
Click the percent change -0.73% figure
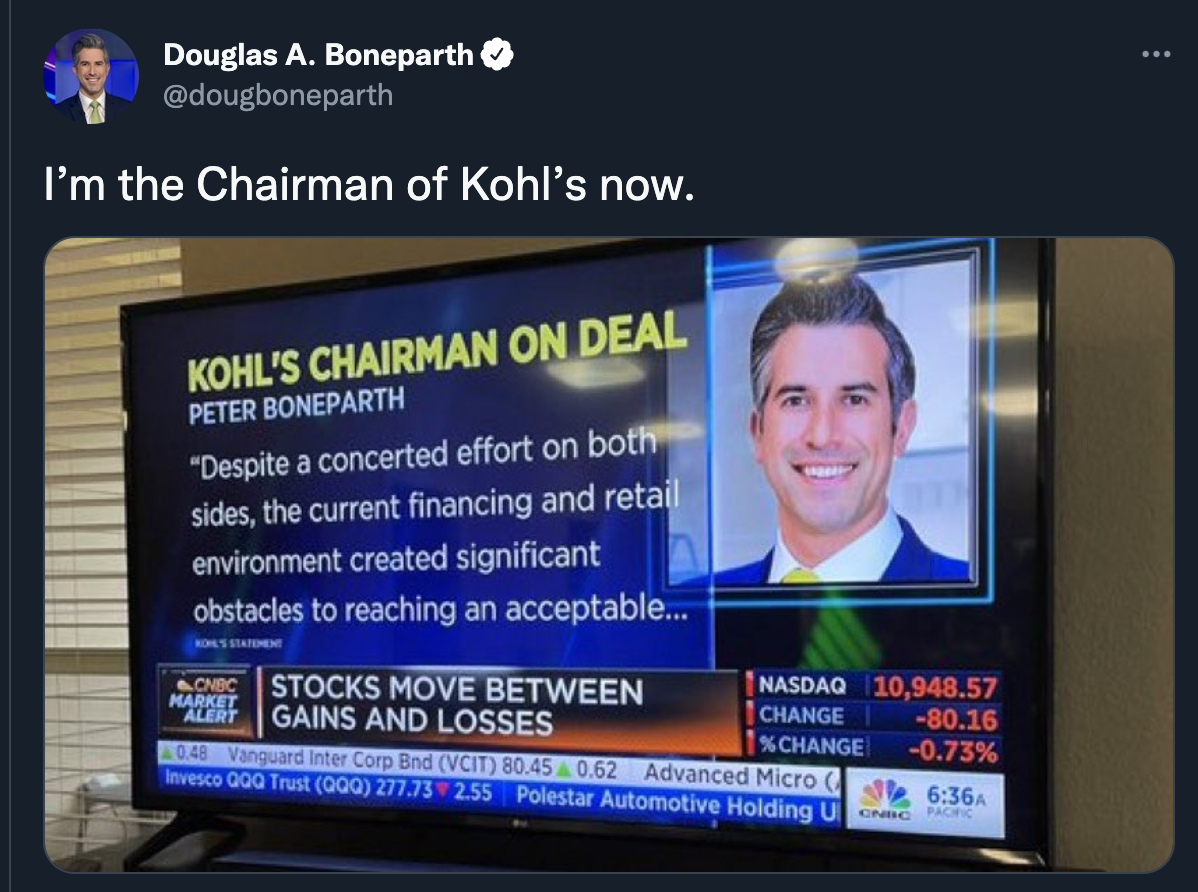click(x=951, y=749)
